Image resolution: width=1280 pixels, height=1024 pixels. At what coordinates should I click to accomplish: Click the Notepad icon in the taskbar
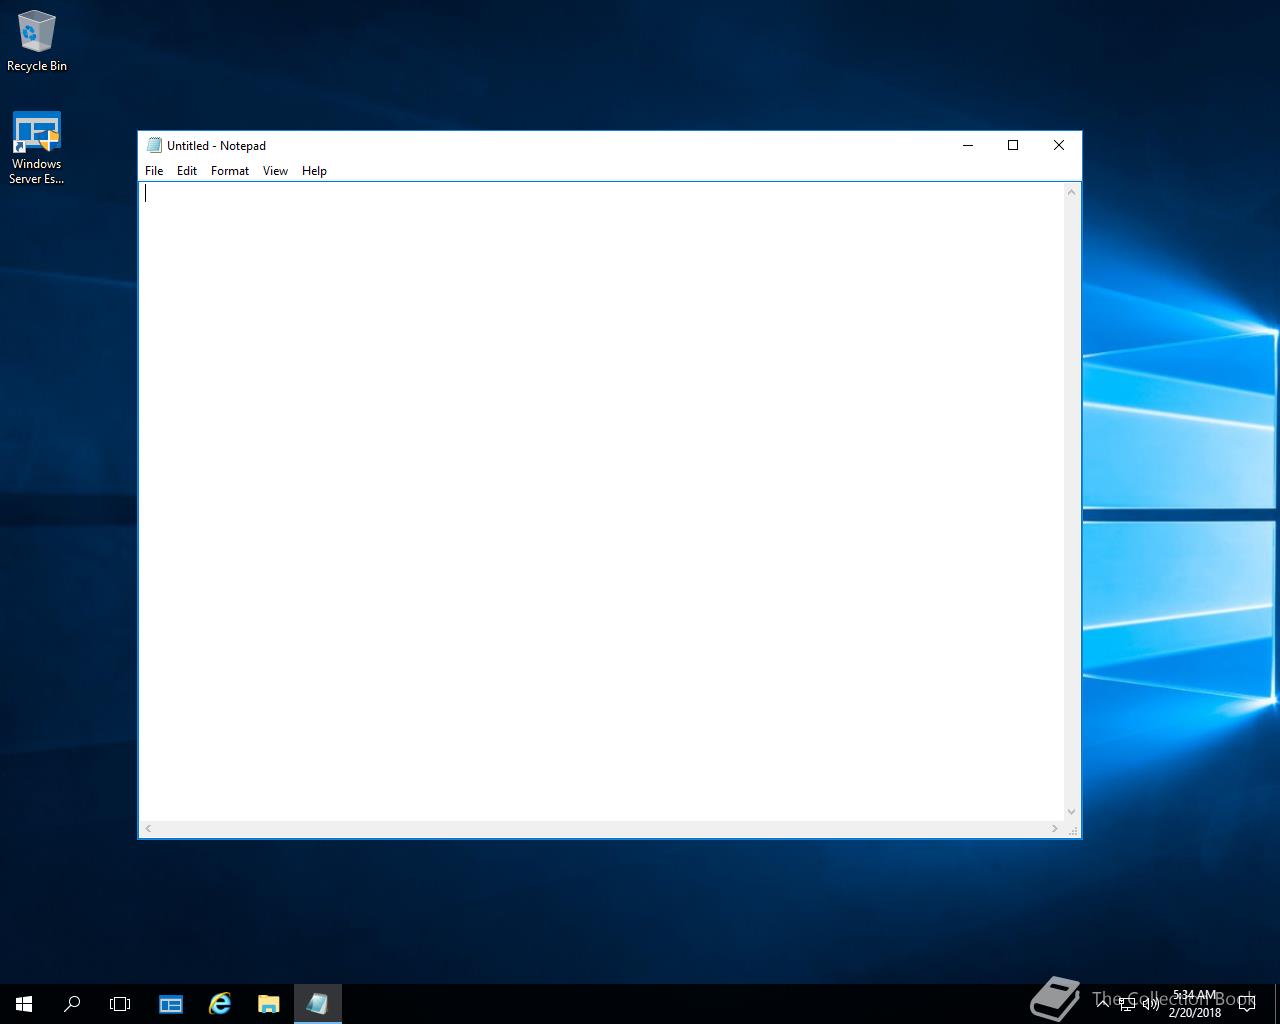(317, 1004)
